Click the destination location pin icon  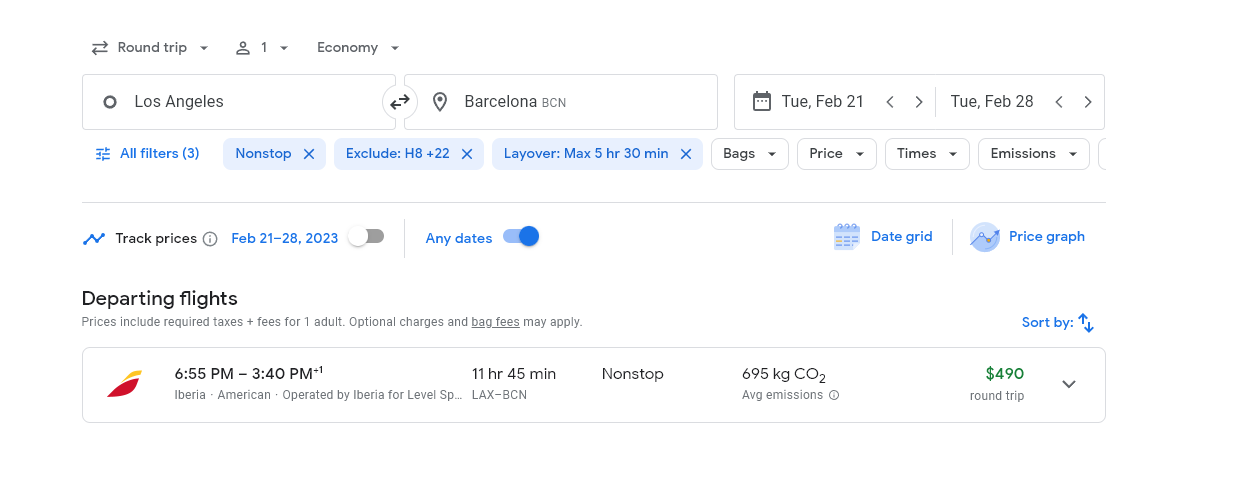(x=439, y=102)
